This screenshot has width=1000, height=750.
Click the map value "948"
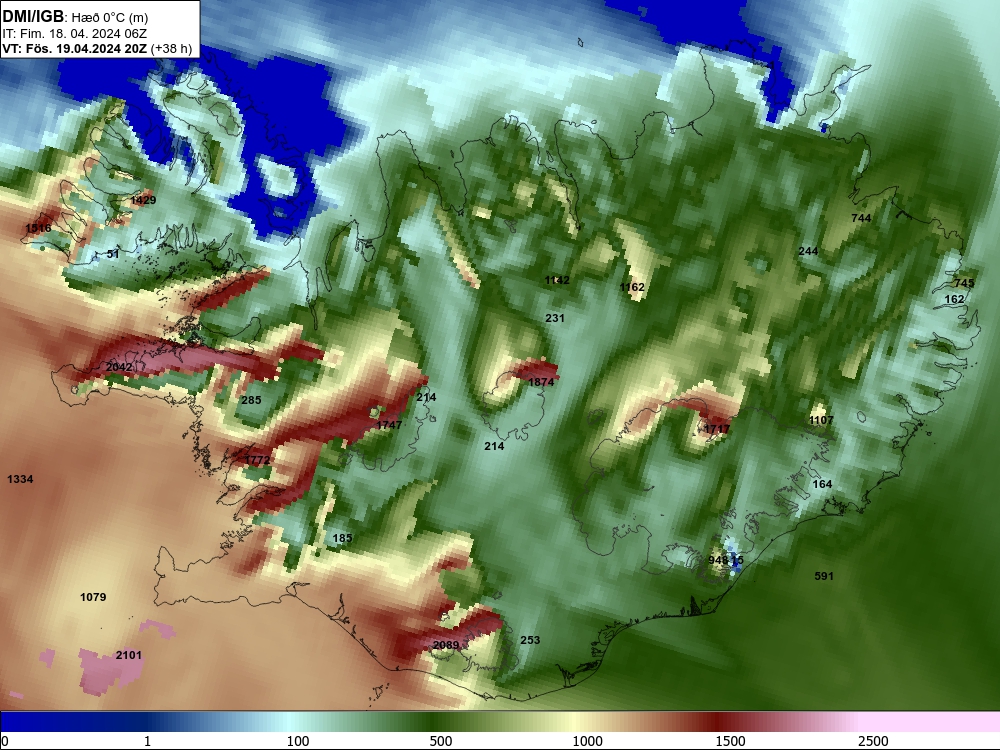(718, 560)
